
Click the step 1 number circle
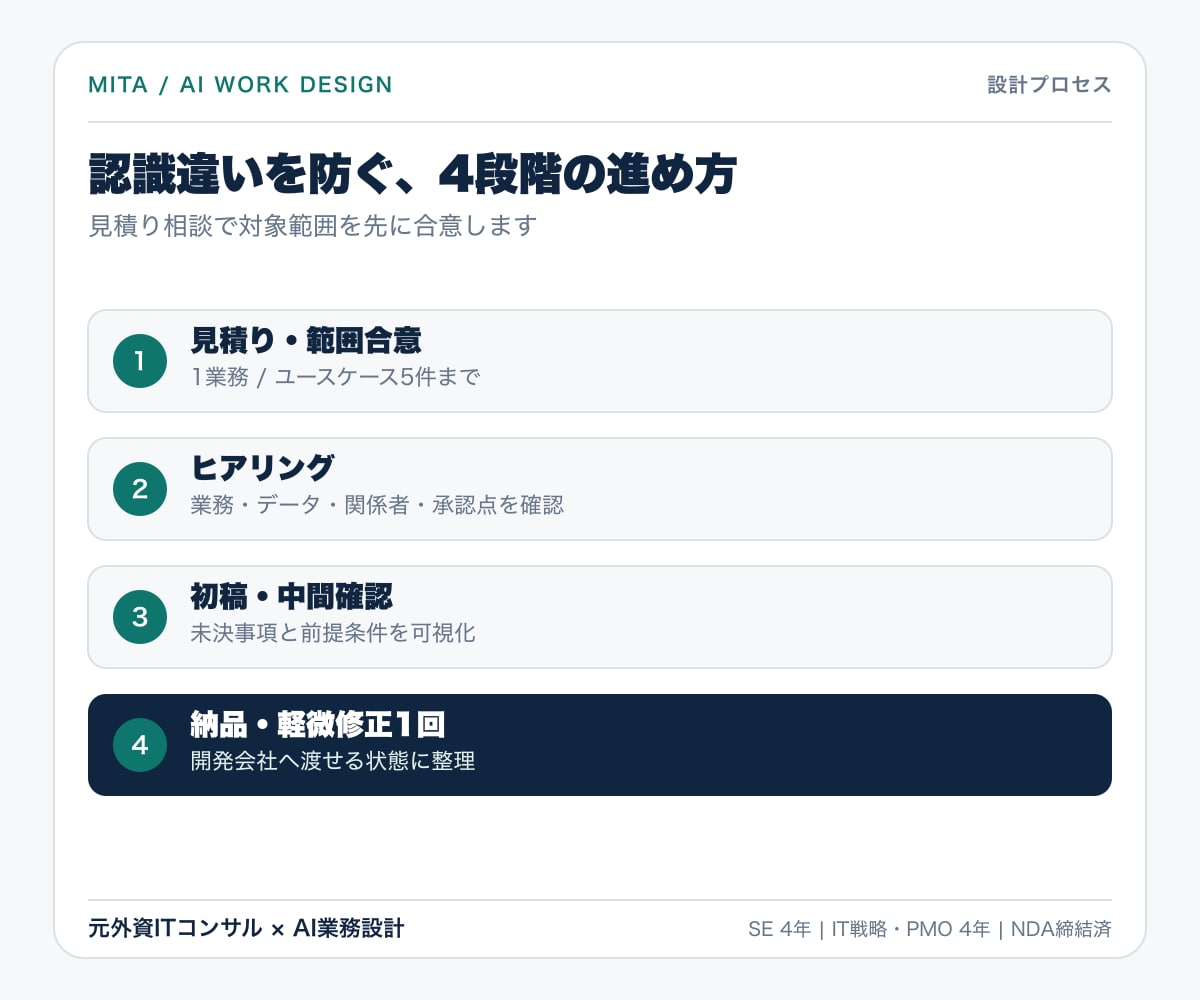(140, 361)
